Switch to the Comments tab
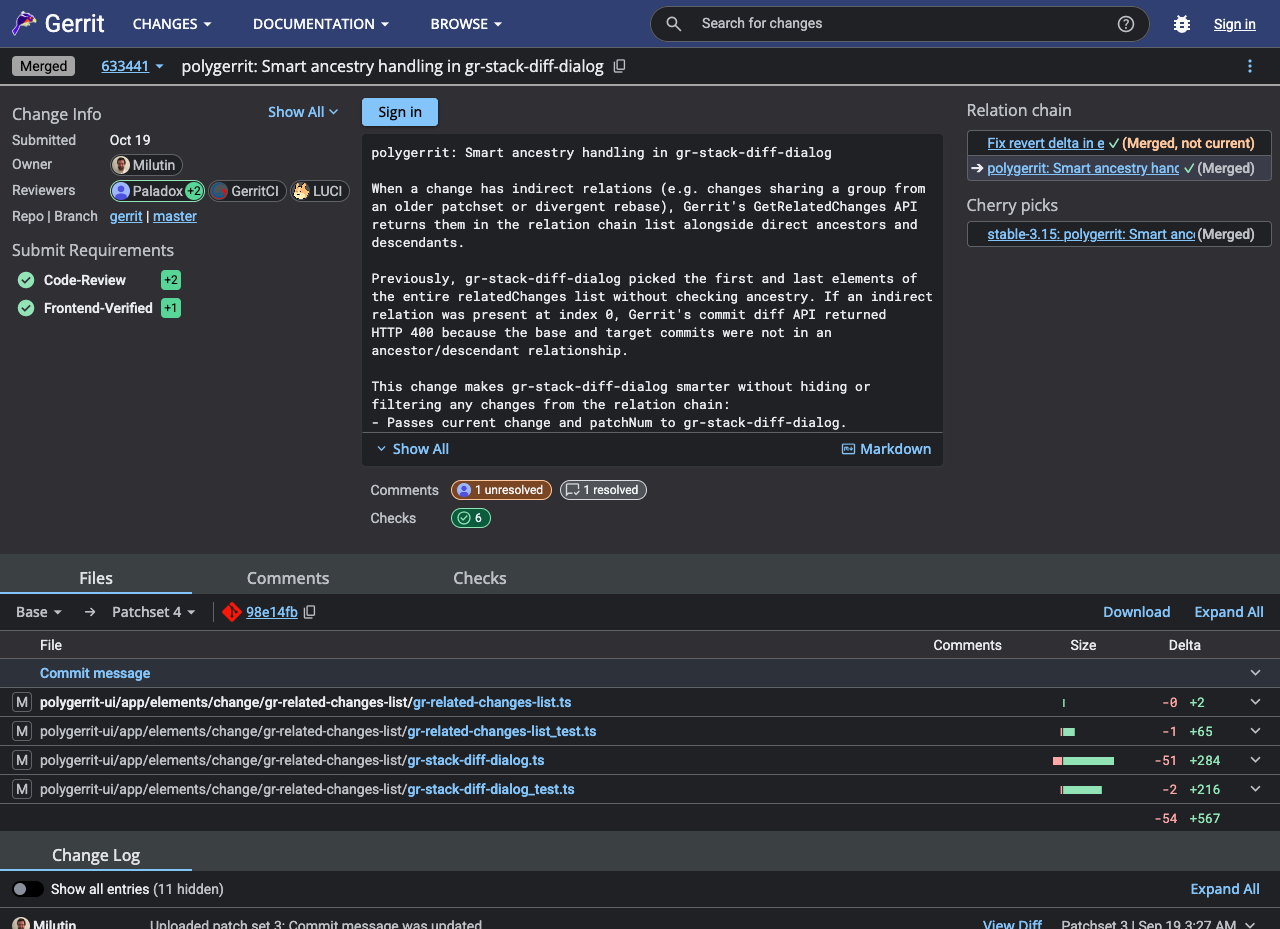 (288, 578)
